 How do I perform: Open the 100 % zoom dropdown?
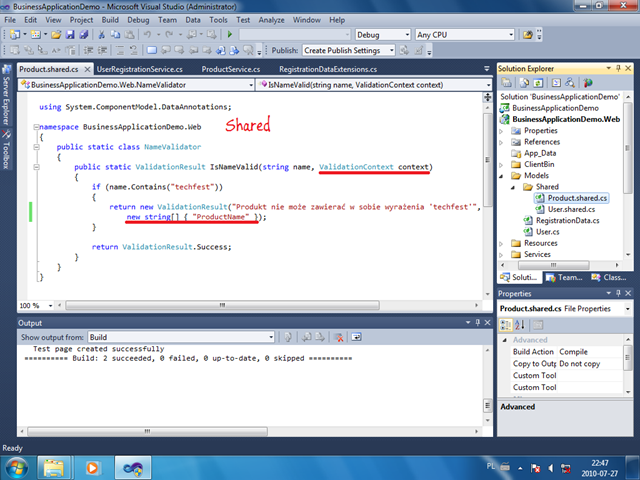[51, 305]
